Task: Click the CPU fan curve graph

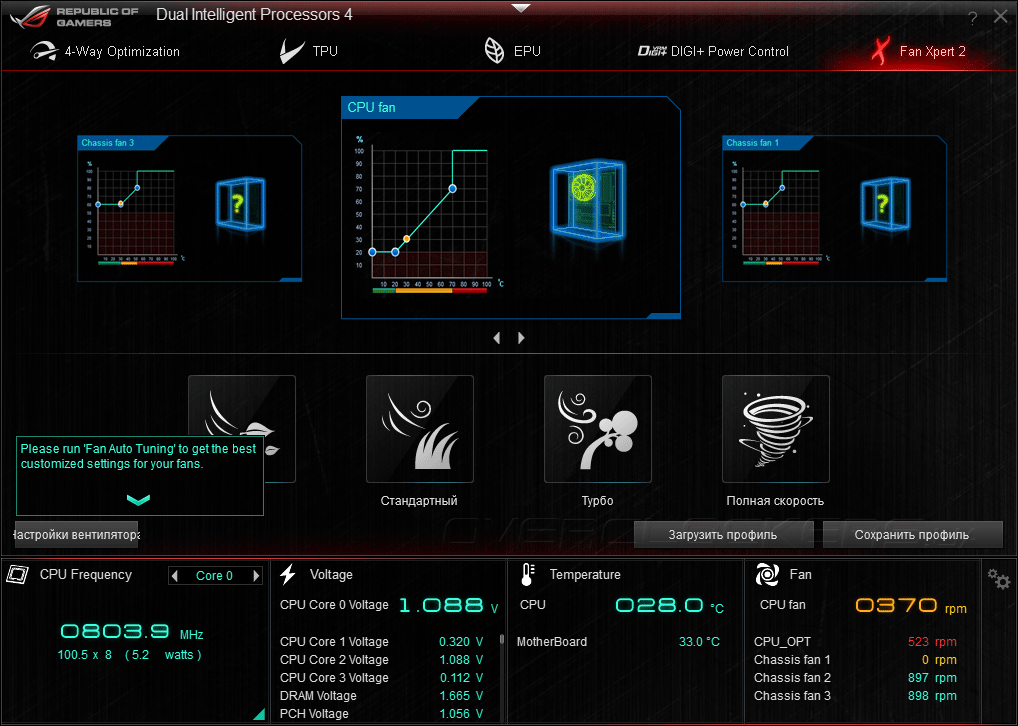Action: [429, 214]
